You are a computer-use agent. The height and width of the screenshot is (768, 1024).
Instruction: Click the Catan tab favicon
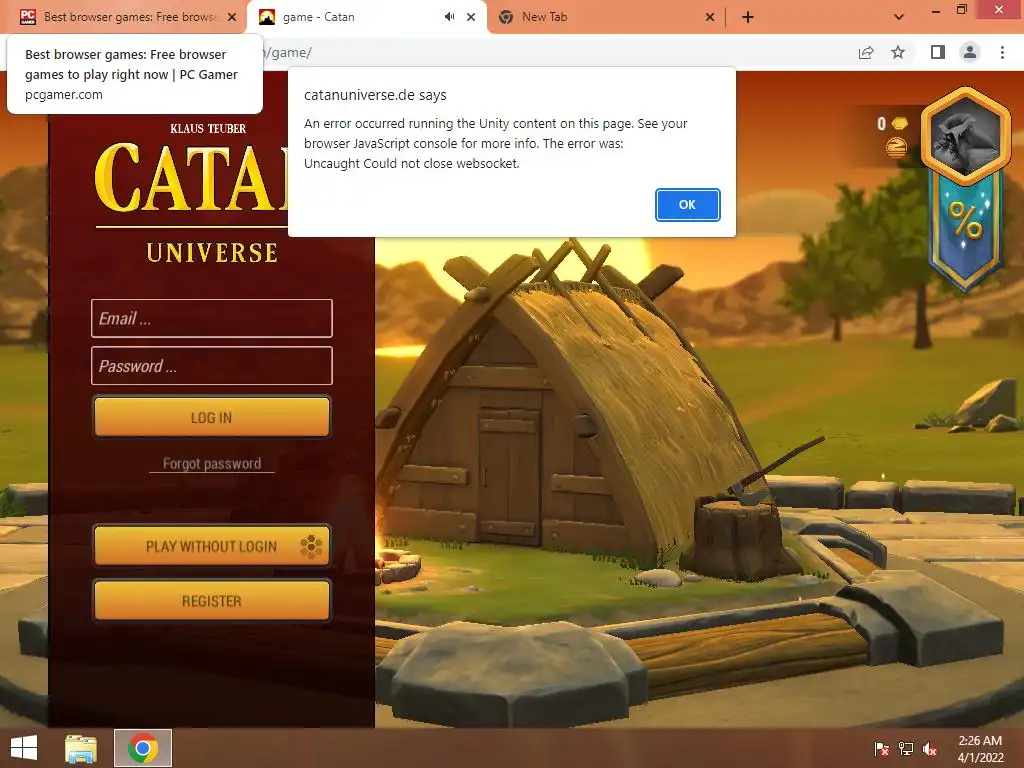pos(267,17)
